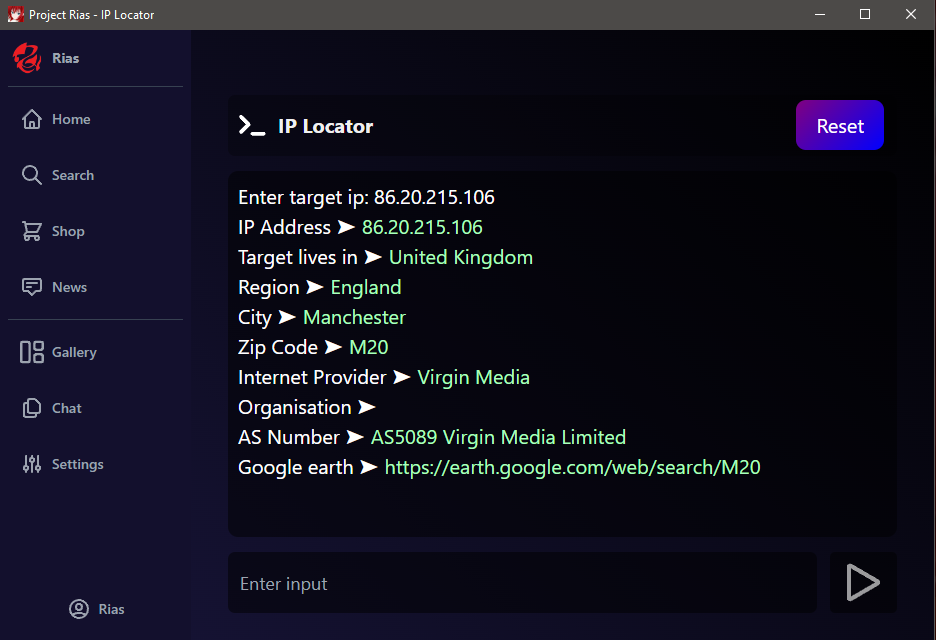Image resolution: width=936 pixels, height=640 pixels.
Task: Click the Rias profile name at the bottom
Action: 111,609
